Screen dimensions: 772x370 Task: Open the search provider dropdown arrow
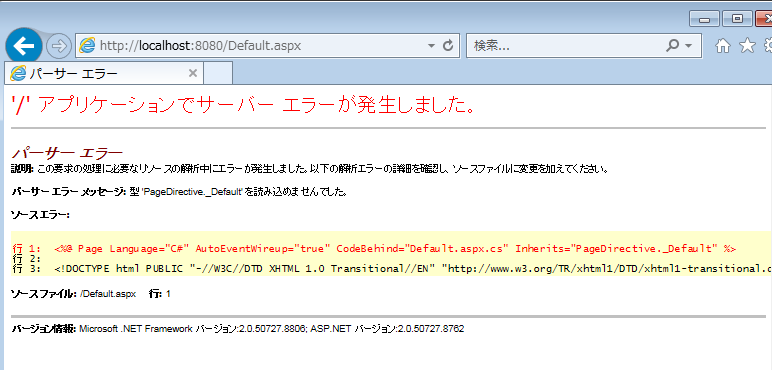(688, 46)
